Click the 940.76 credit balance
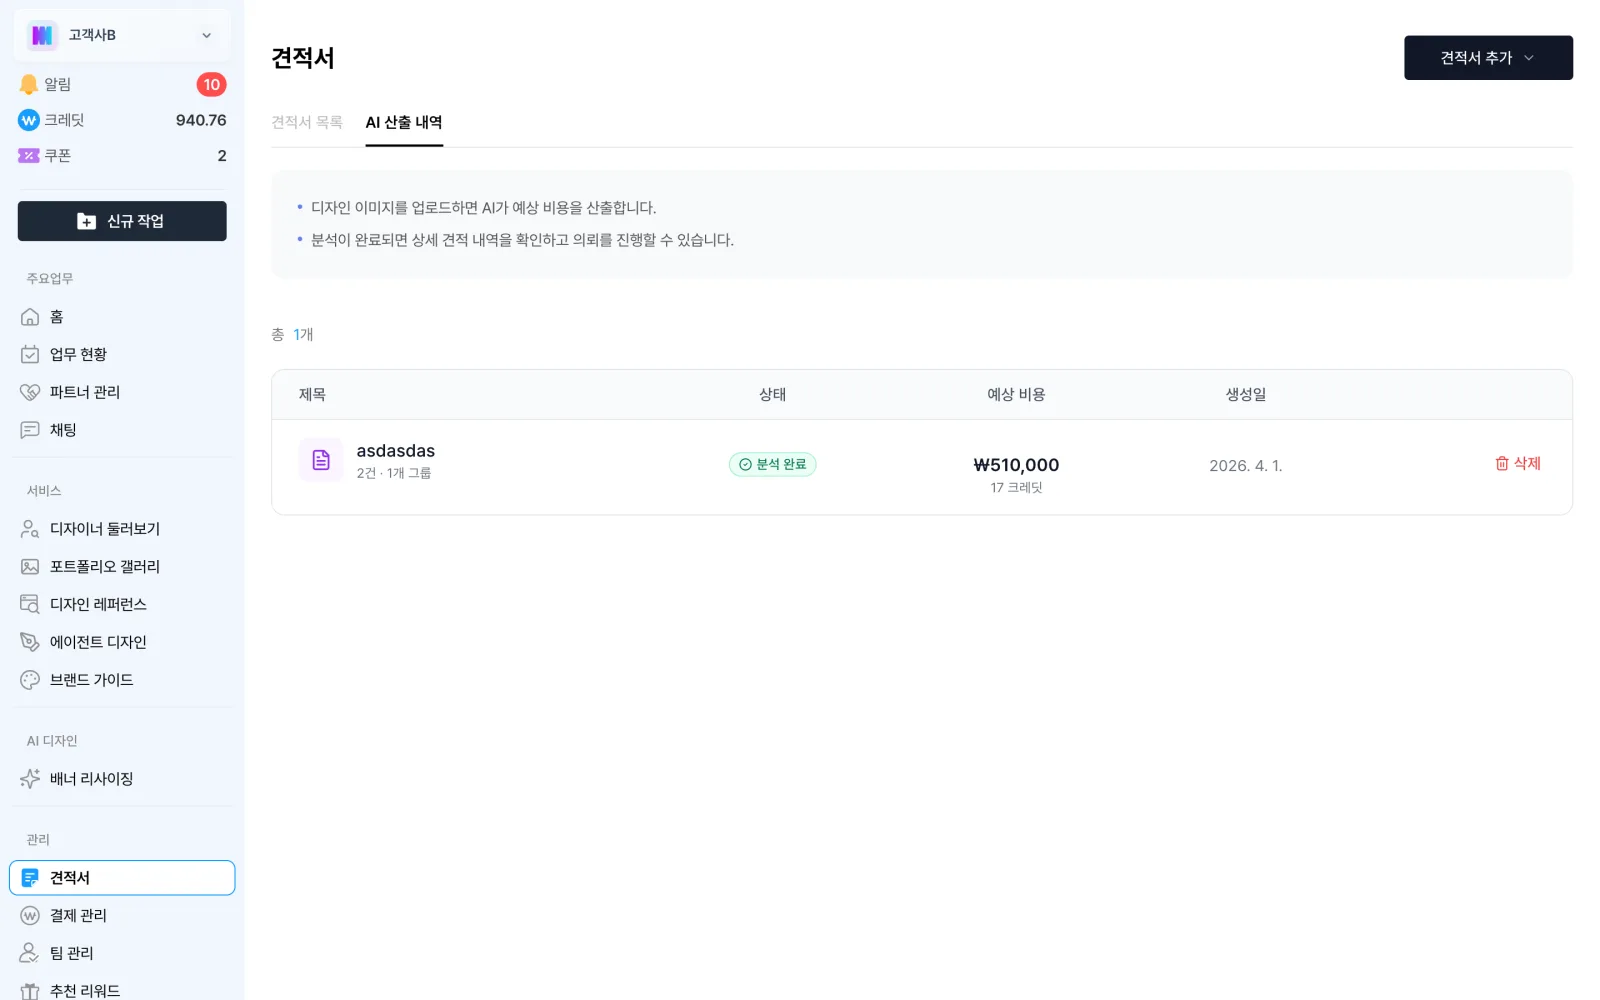This screenshot has width=1600, height=1000. coord(201,120)
